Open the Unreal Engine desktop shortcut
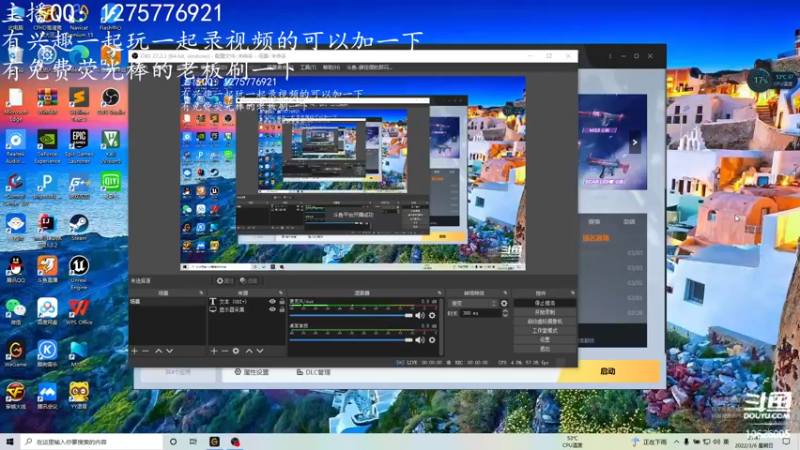Screen dimensions: 800x450 click(79, 273)
